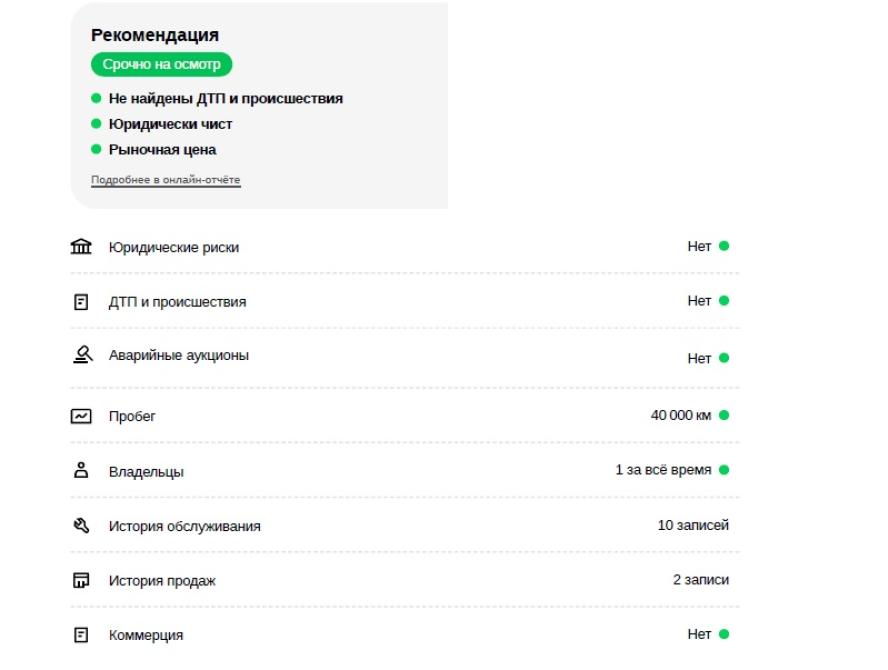The height and width of the screenshot is (670, 888).
Task: Select the 2 записи sales history value
Action: coord(701,579)
